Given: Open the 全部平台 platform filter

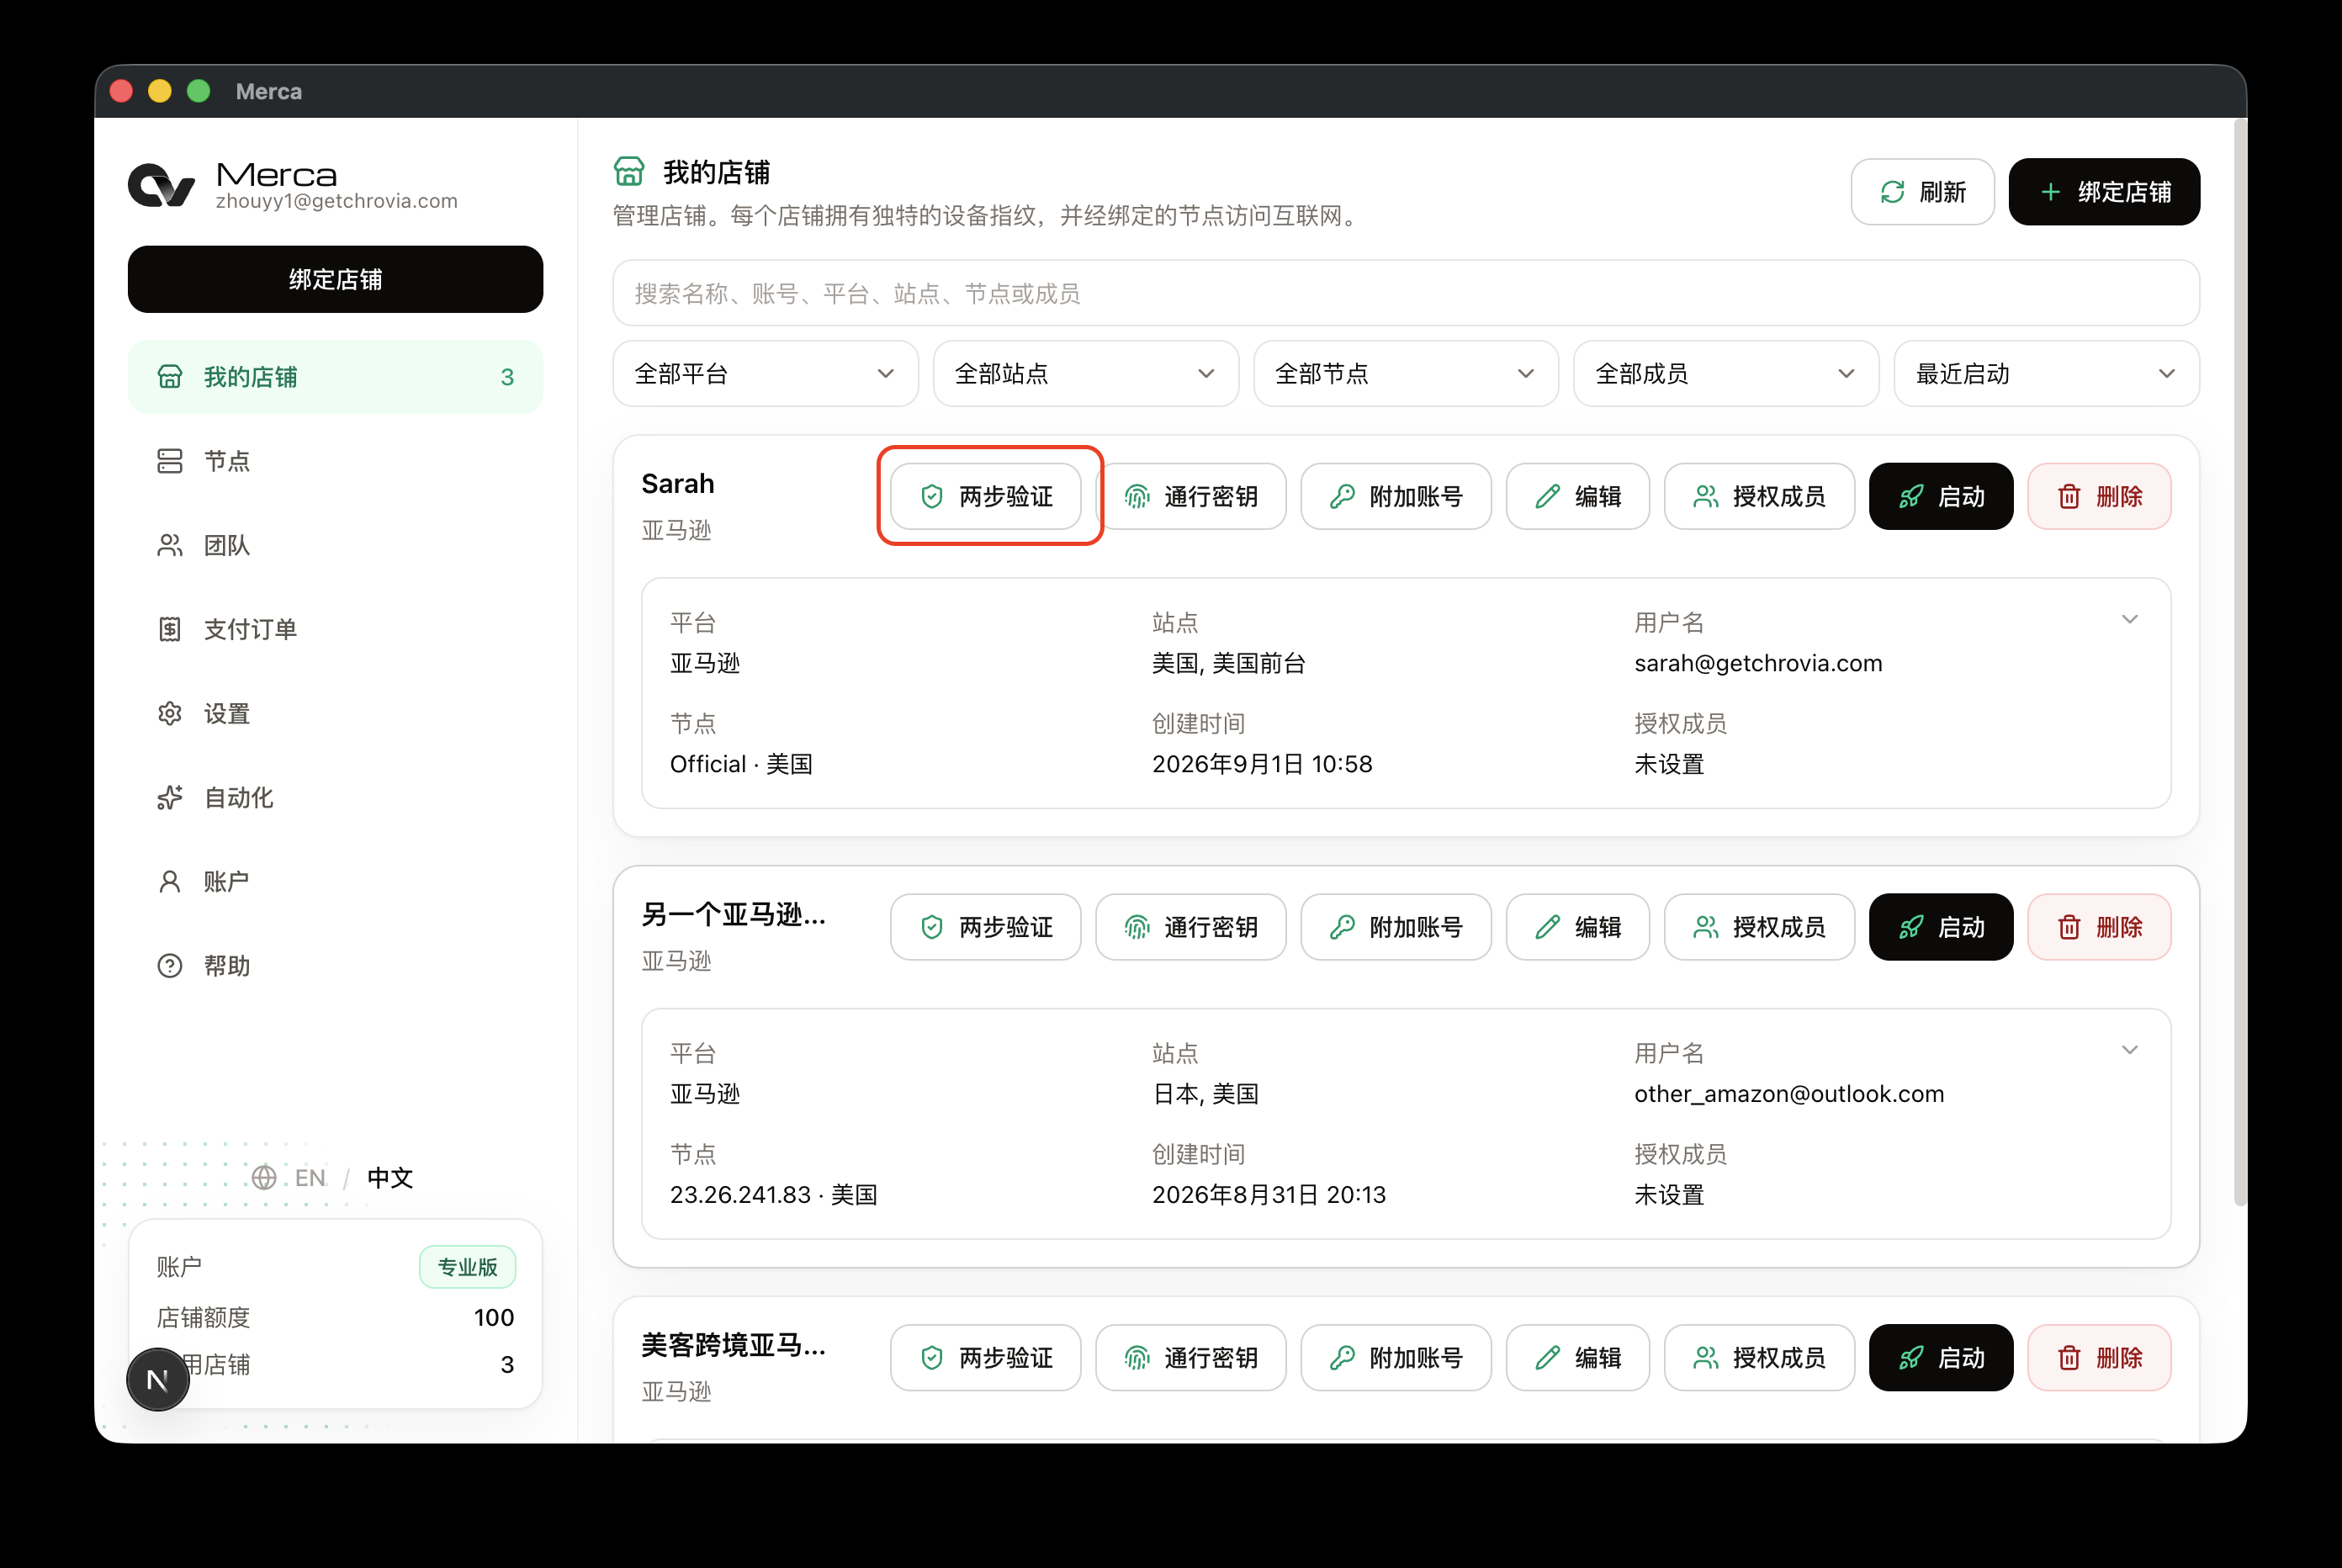Looking at the screenshot, I should pos(765,373).
